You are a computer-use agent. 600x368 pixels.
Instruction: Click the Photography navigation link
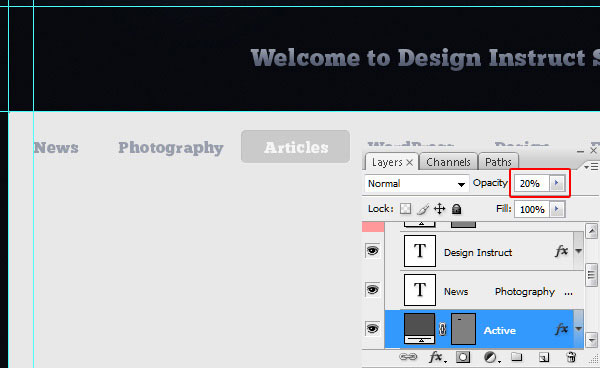coord(171,148)
